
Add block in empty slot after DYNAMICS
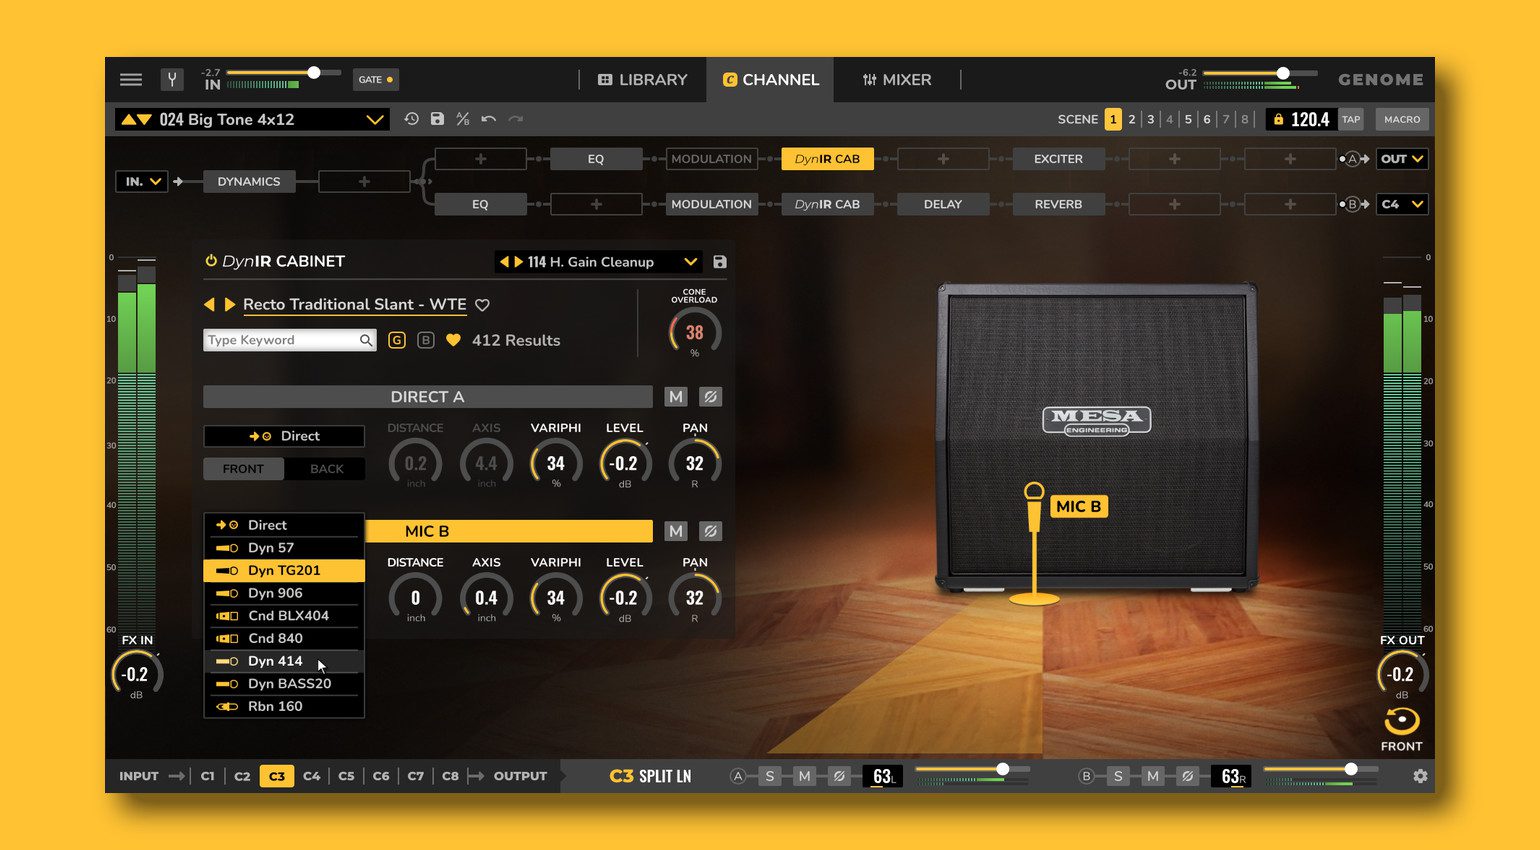click(364, 181)
